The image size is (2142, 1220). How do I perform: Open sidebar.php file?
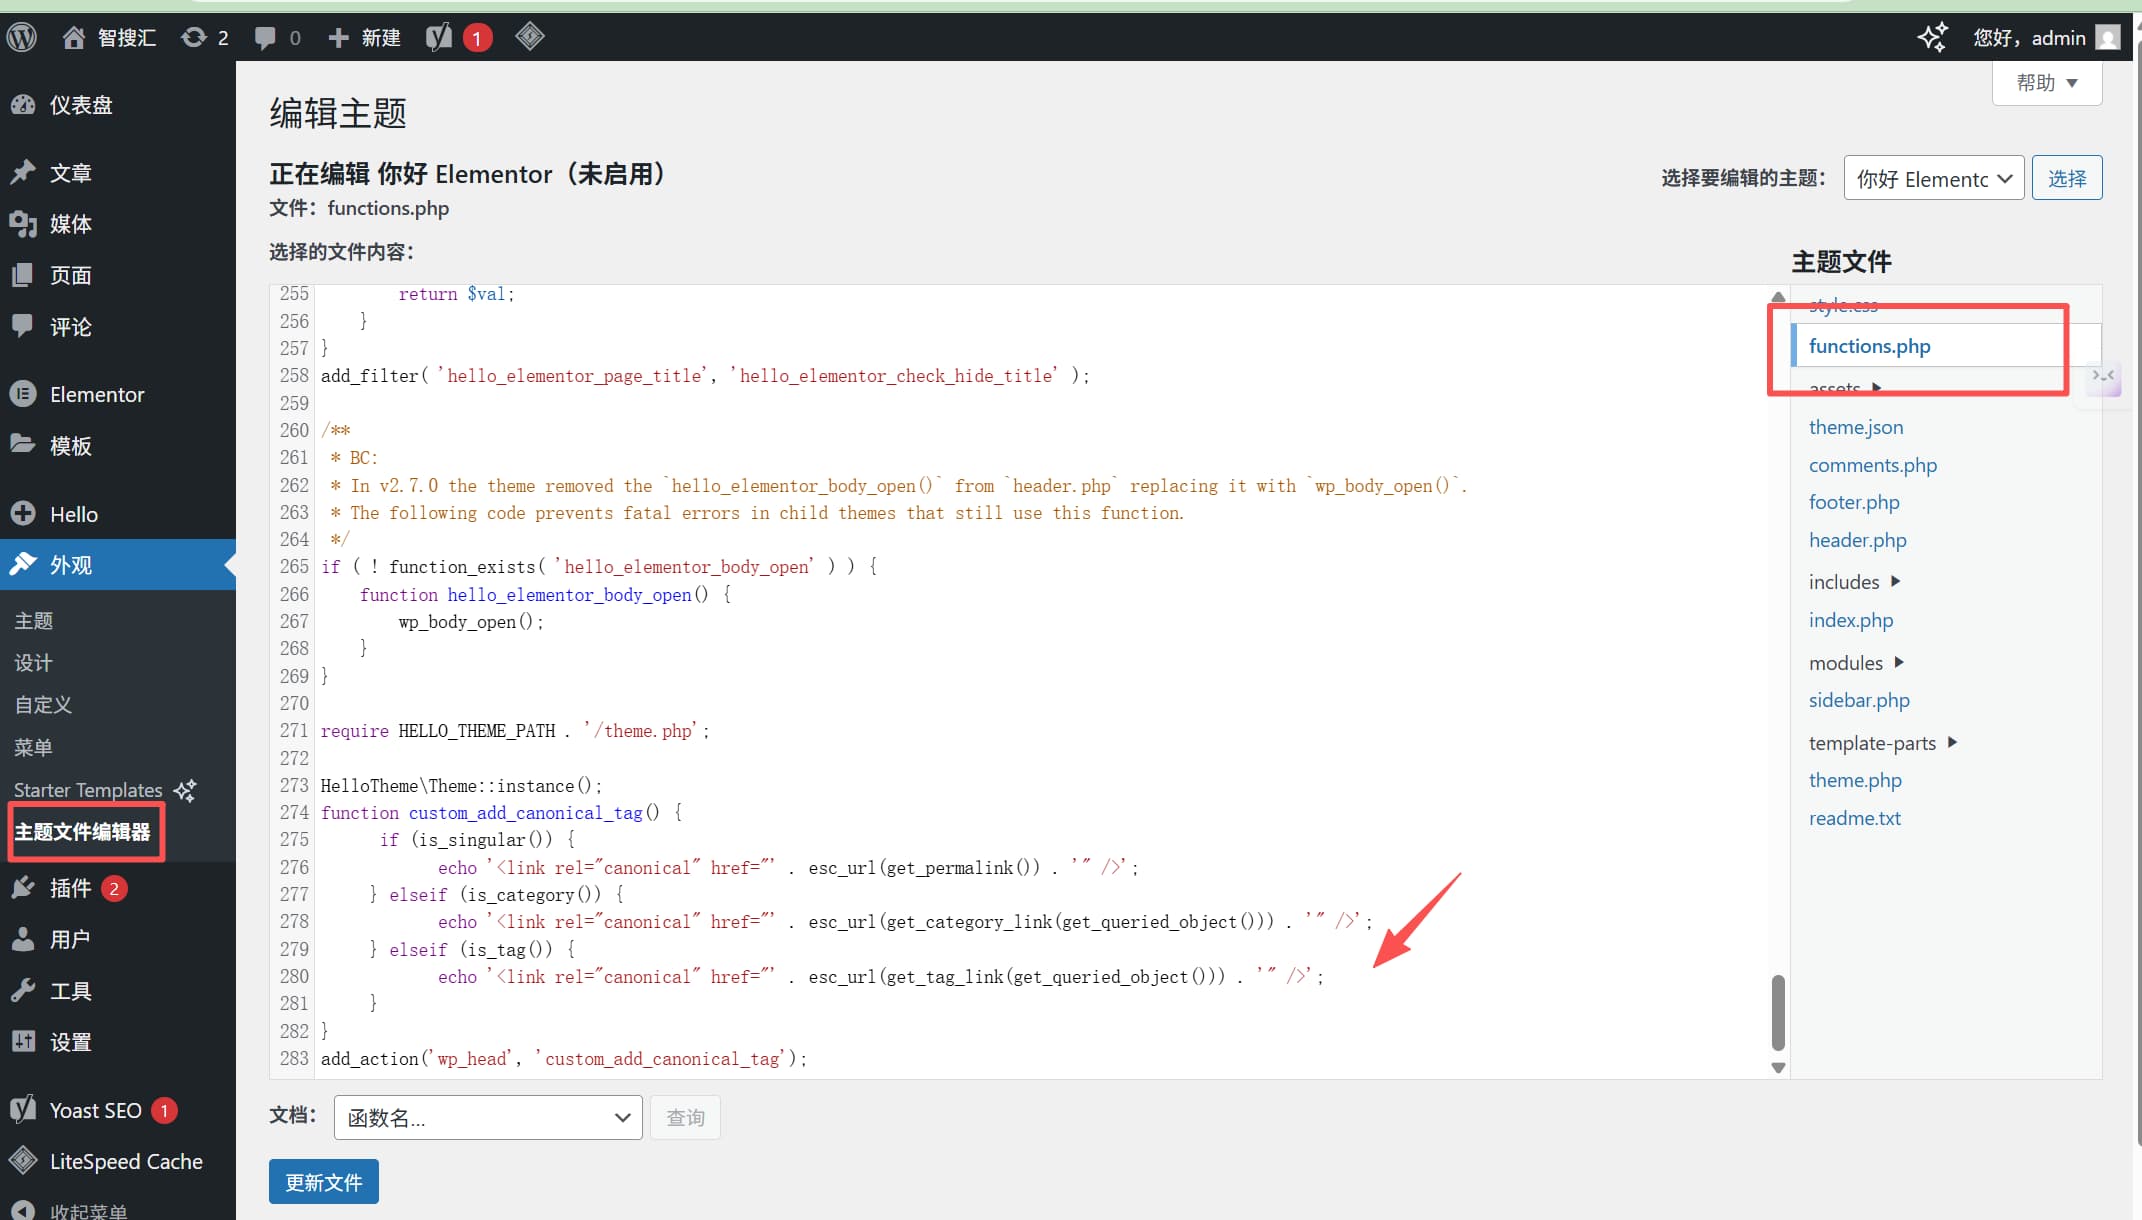[x=1859, y=700]
